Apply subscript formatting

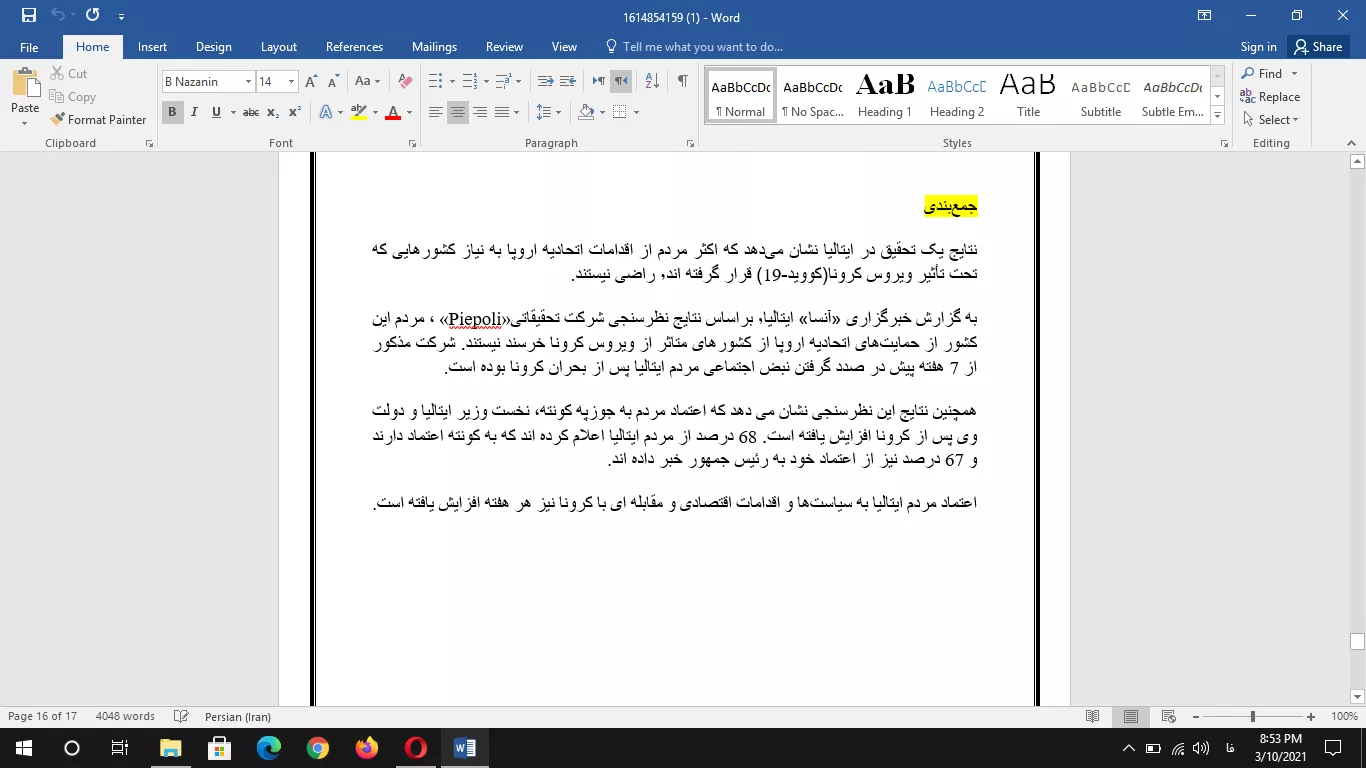coord(274,112)
